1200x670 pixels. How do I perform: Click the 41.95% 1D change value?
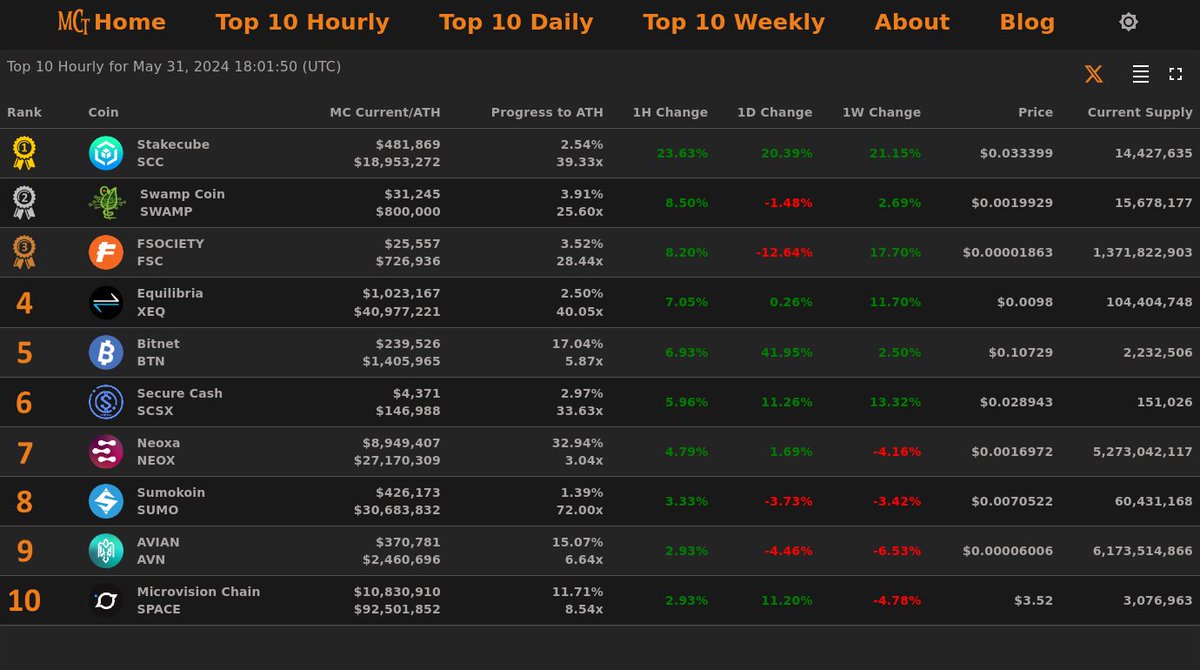(786, 352)
